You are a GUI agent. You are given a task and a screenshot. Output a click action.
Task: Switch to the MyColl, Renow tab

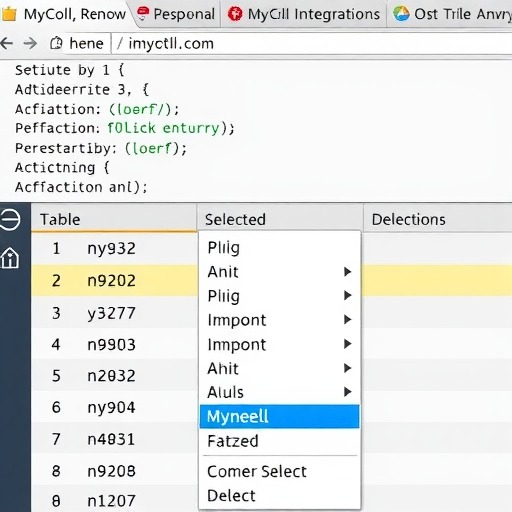click(x=67, y=14)
